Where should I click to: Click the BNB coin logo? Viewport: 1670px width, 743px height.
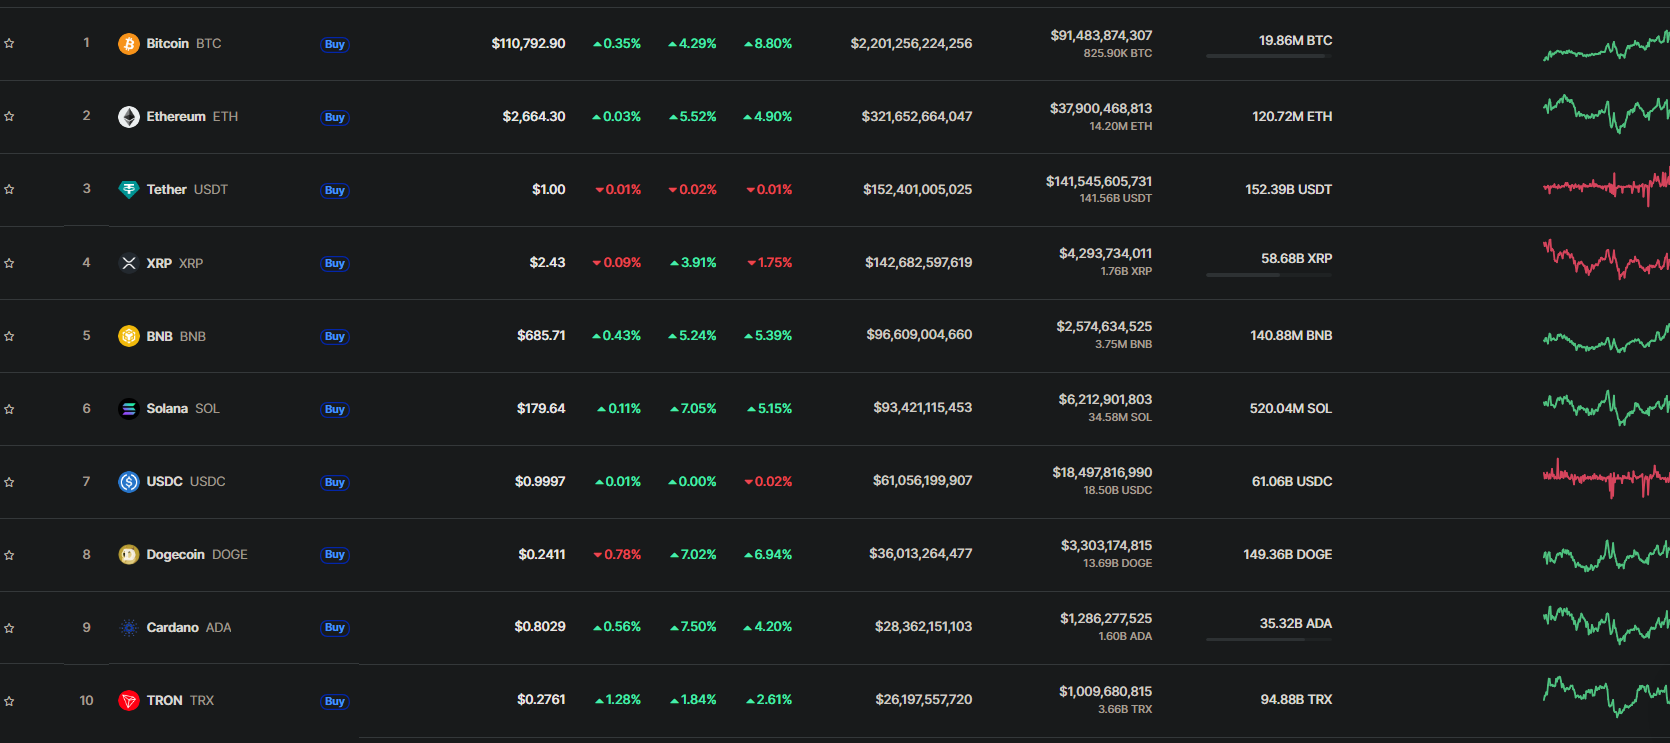[x=129, y=336]
